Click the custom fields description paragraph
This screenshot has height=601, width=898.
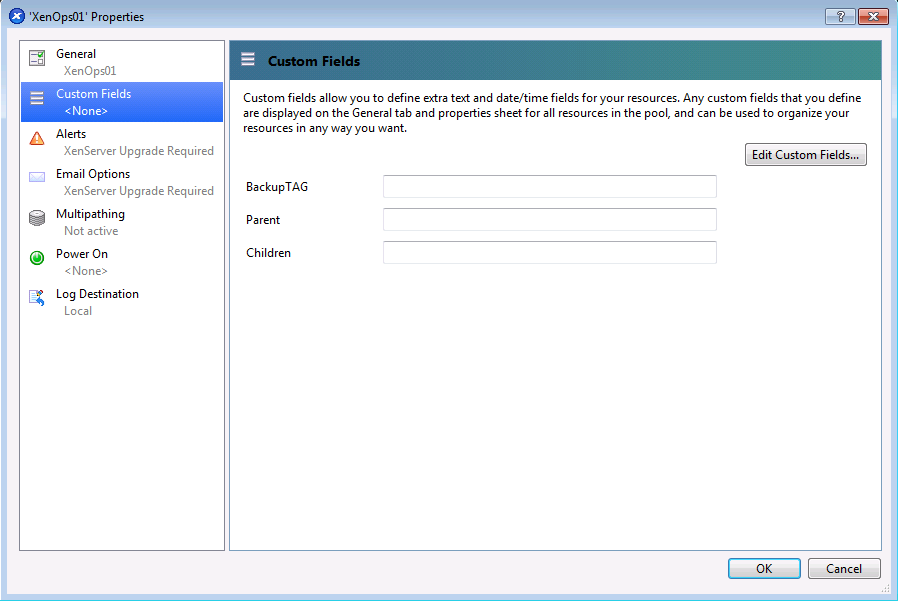point(552,113)
